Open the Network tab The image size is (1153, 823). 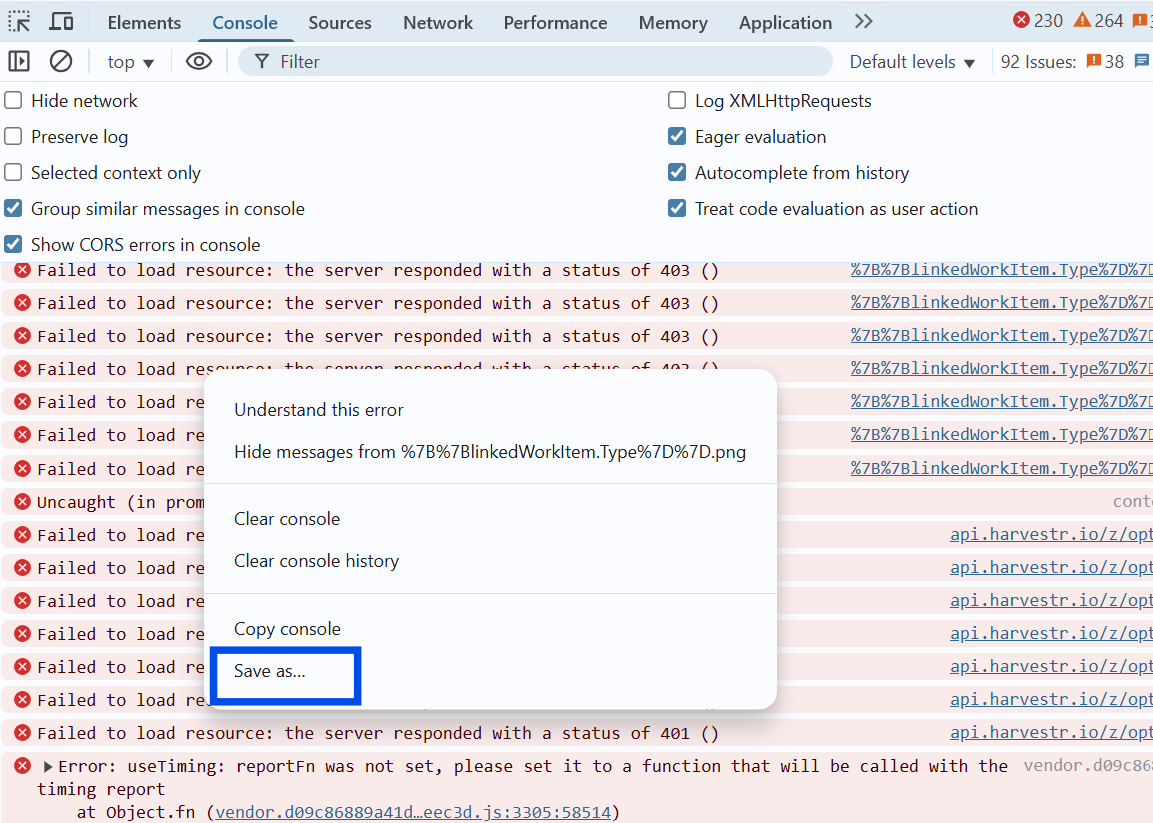pyautogui.click(x=438, y=23)
